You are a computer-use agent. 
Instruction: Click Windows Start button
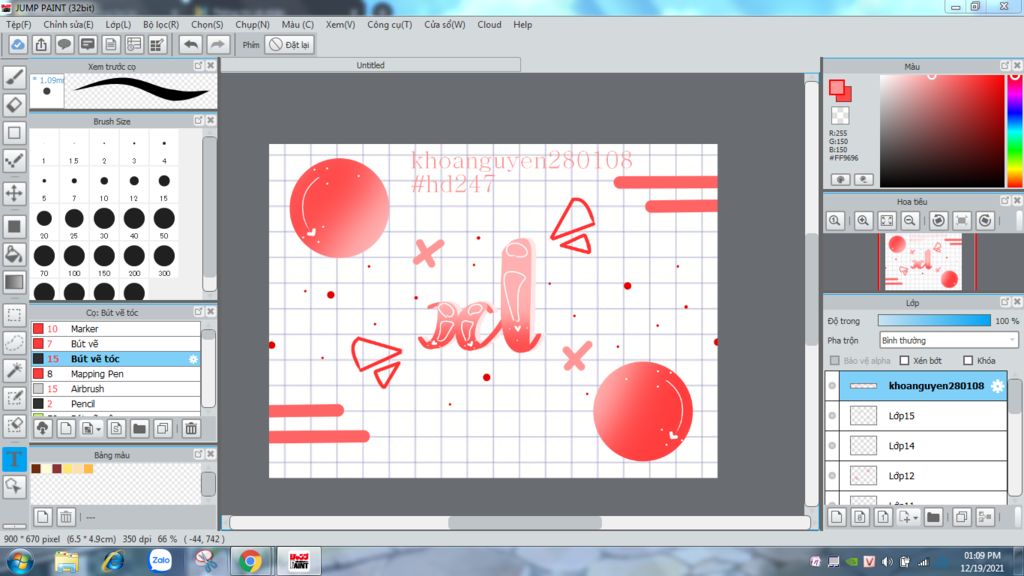point(20,562)
